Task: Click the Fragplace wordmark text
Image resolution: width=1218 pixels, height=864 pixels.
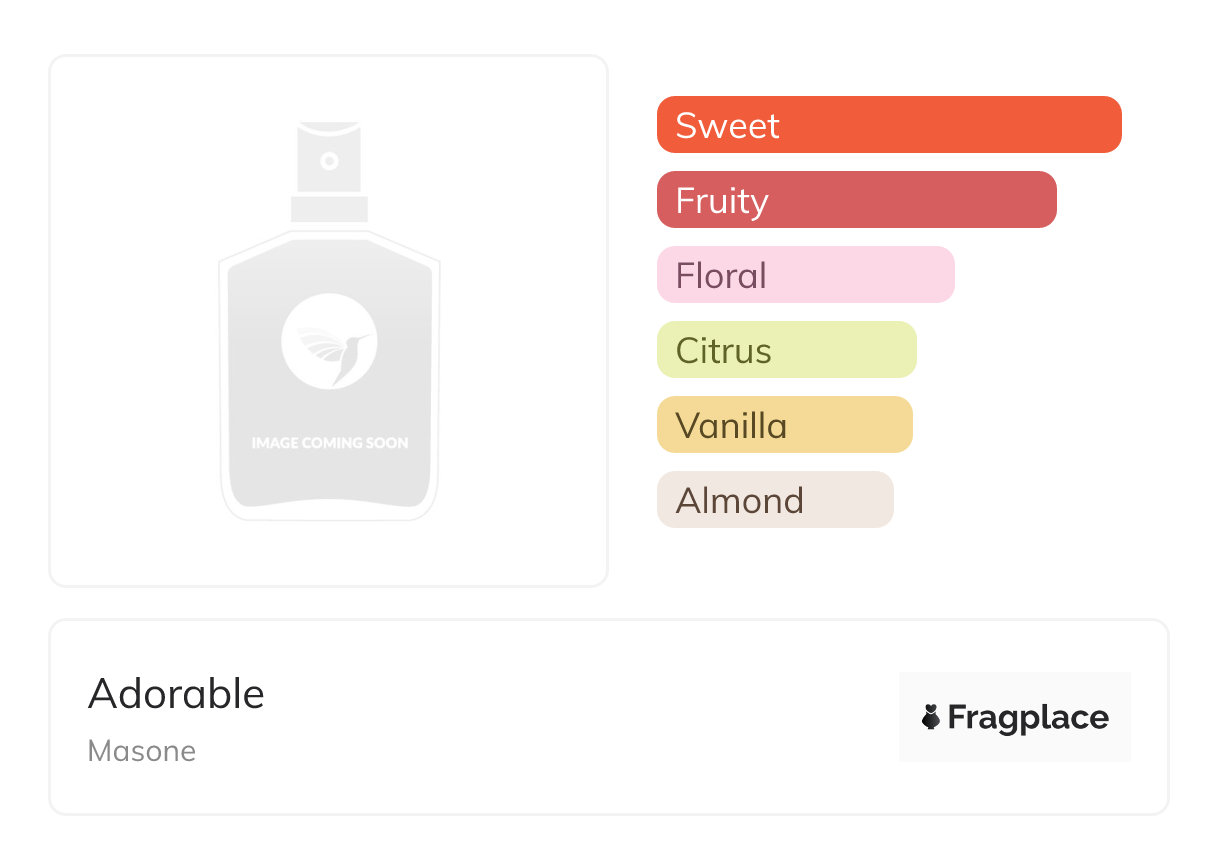Action: pos(1028,717)
